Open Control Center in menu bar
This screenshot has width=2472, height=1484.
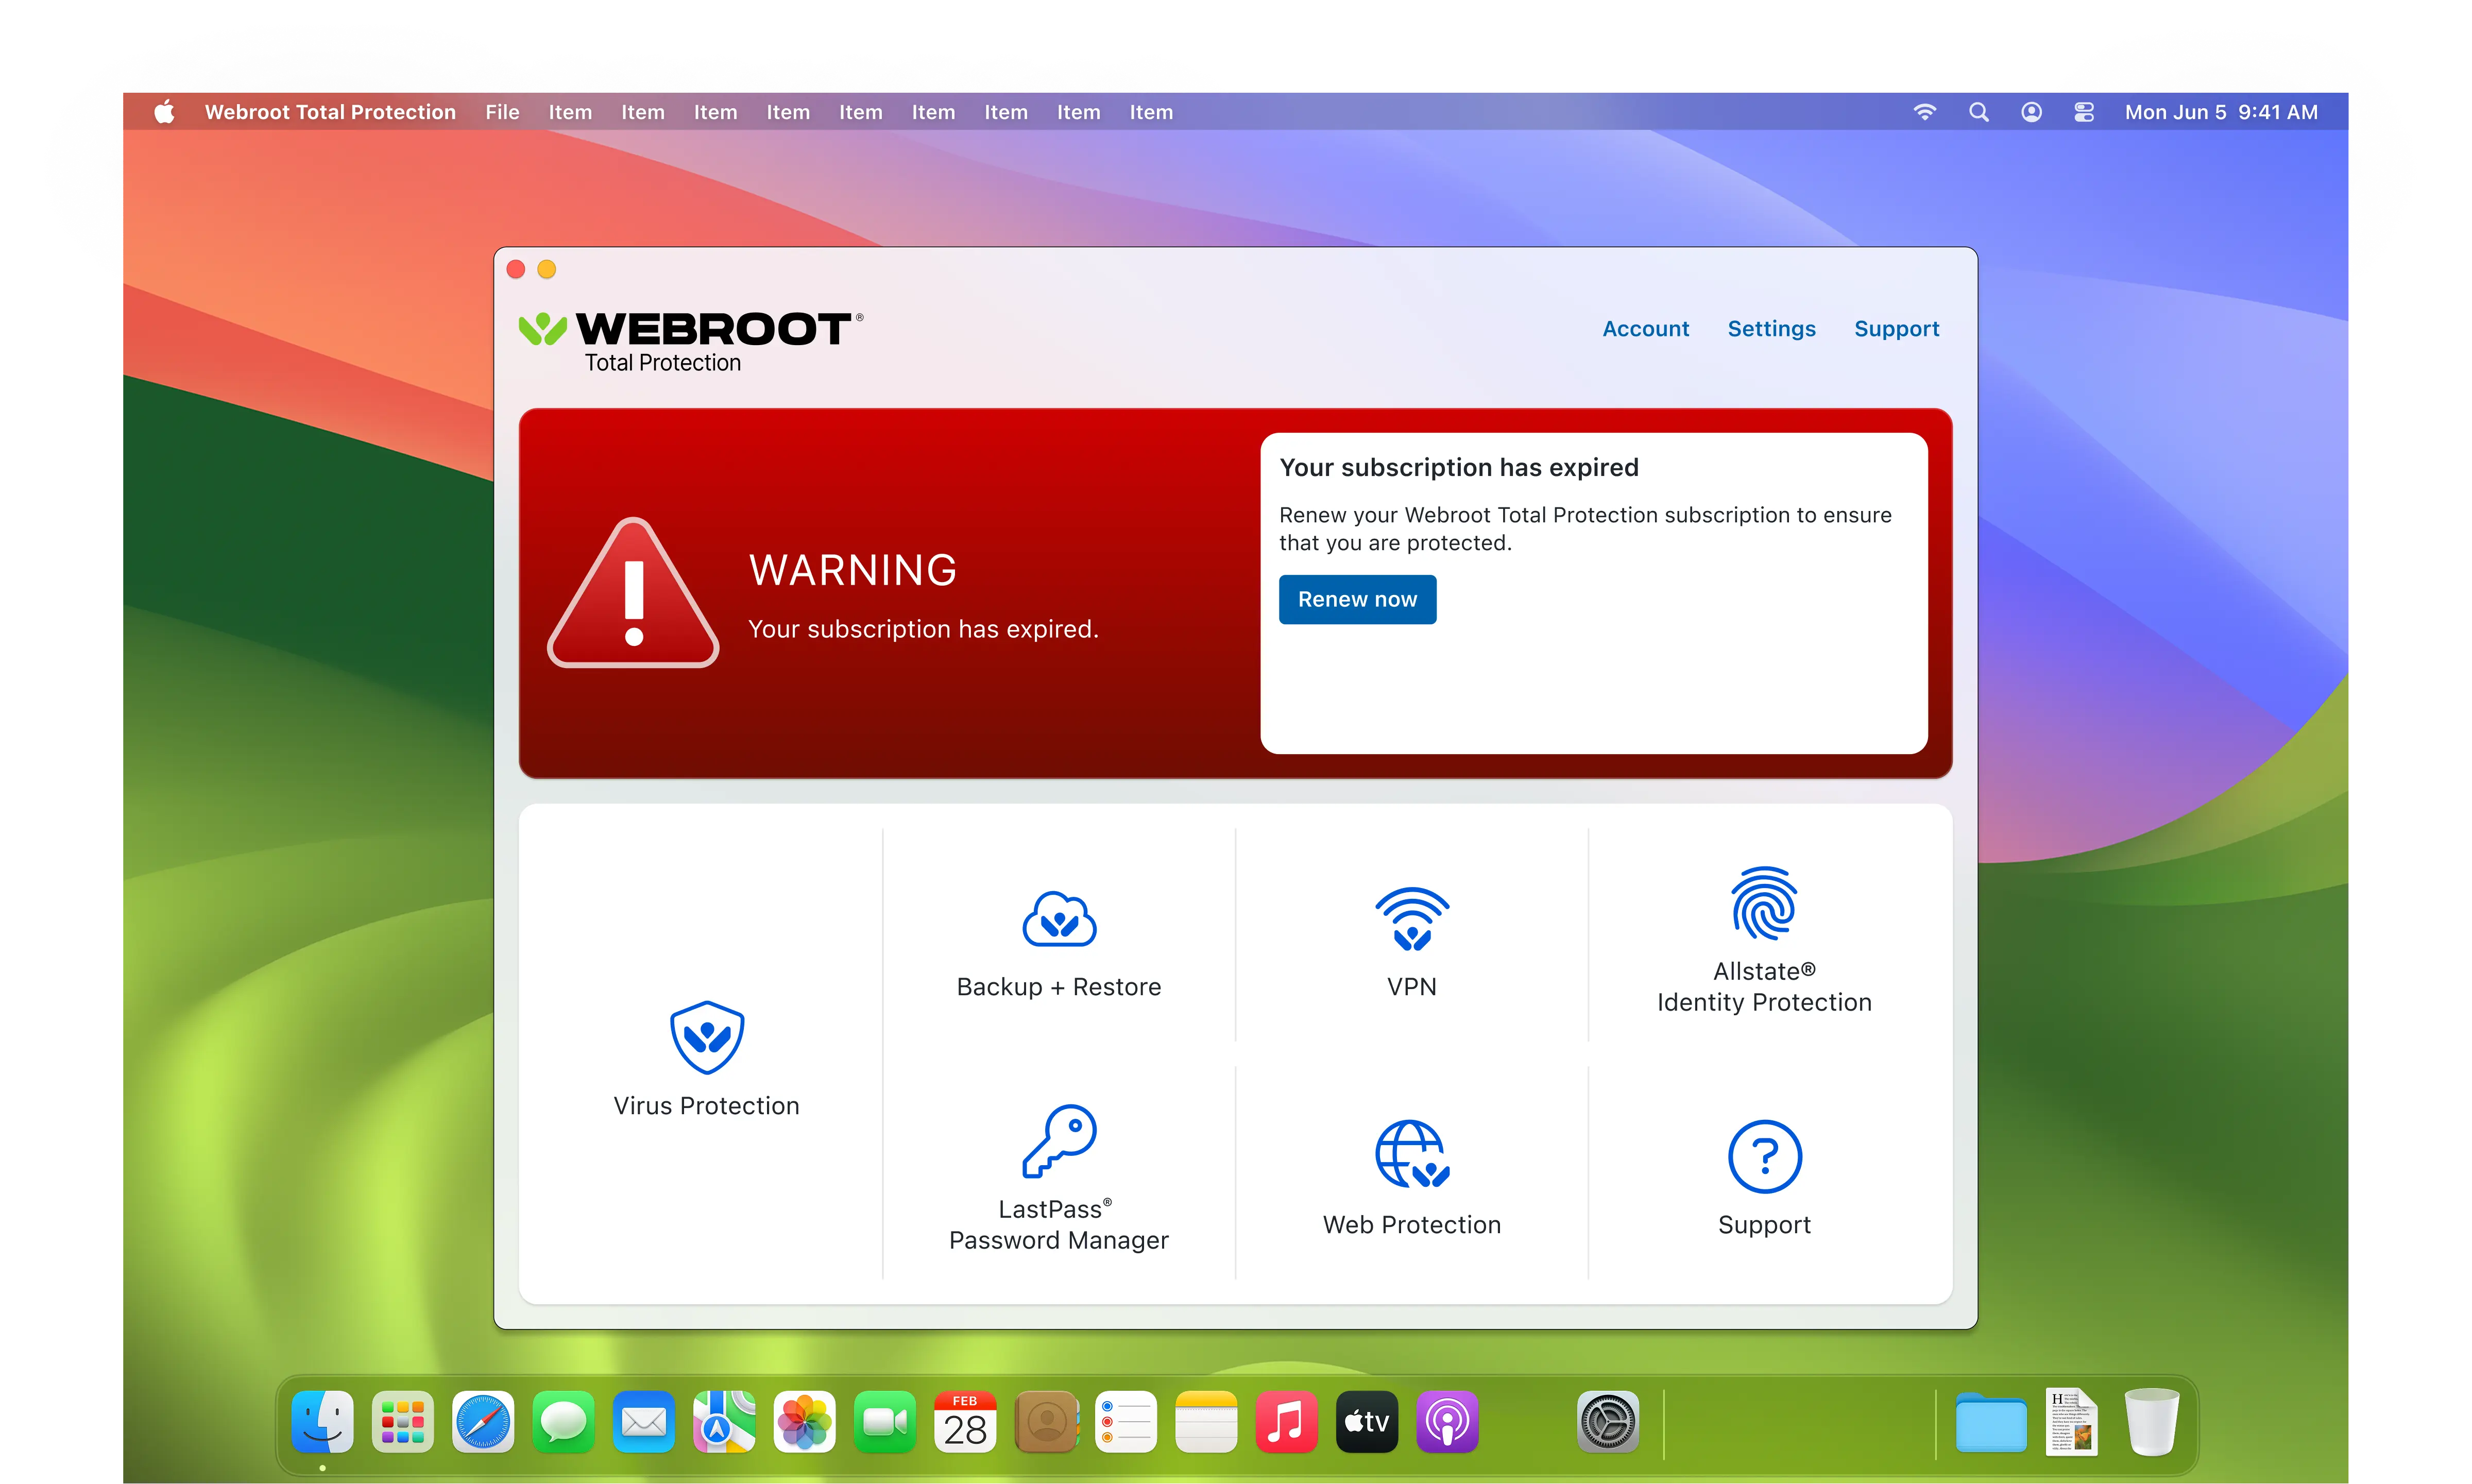[x=2084, y=112]
